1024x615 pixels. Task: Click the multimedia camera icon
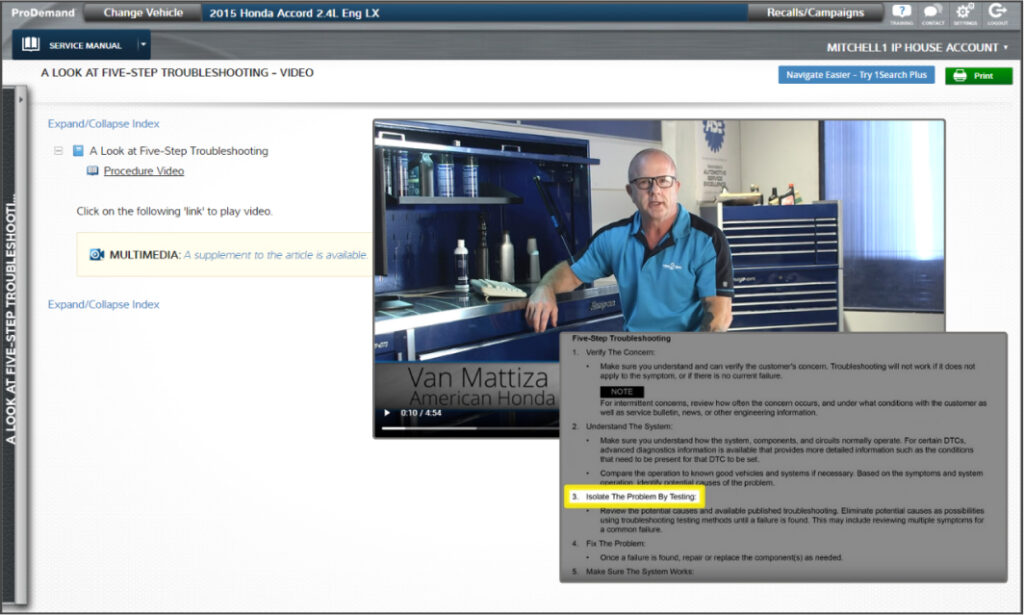pos(95,254)
